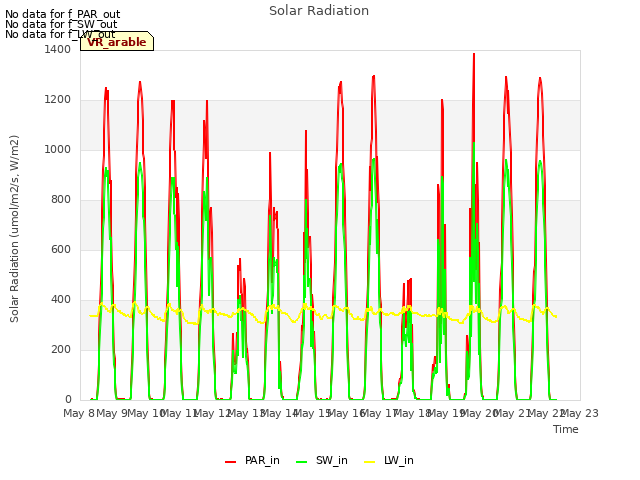Click the 'No data for f_SW_out' message

(61, 24)
